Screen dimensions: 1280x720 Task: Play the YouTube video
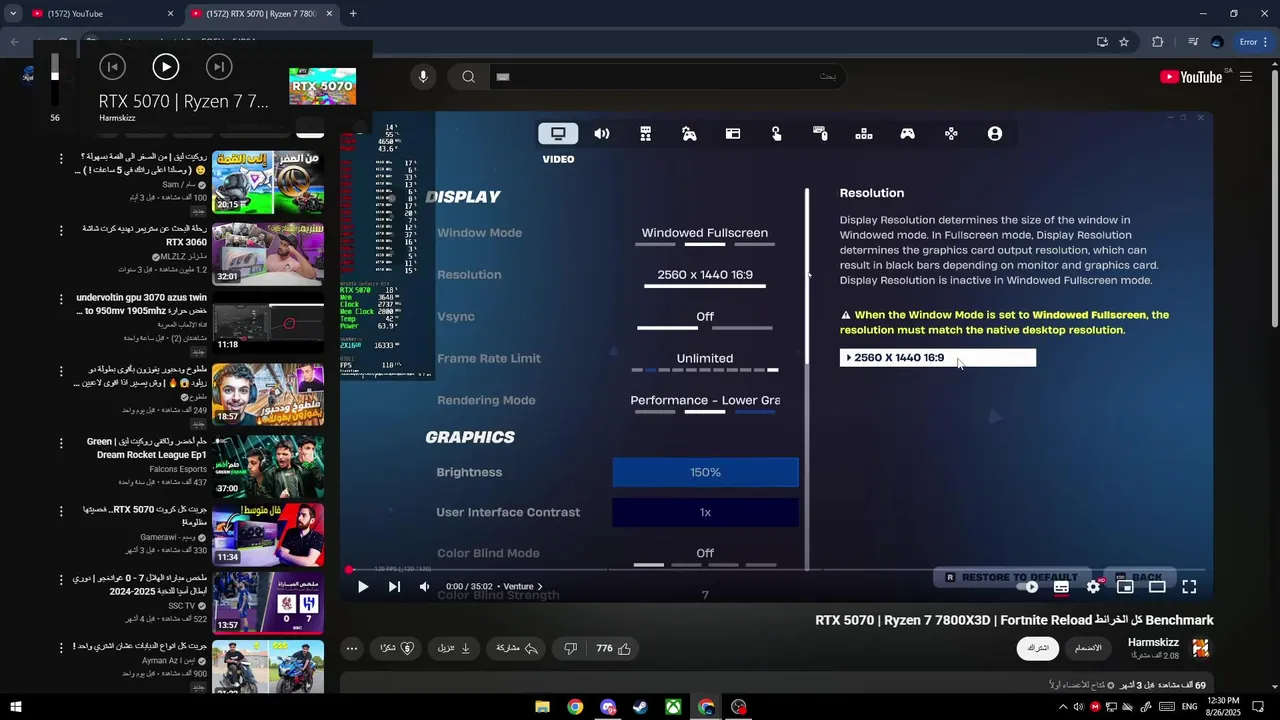coord(363,587)
